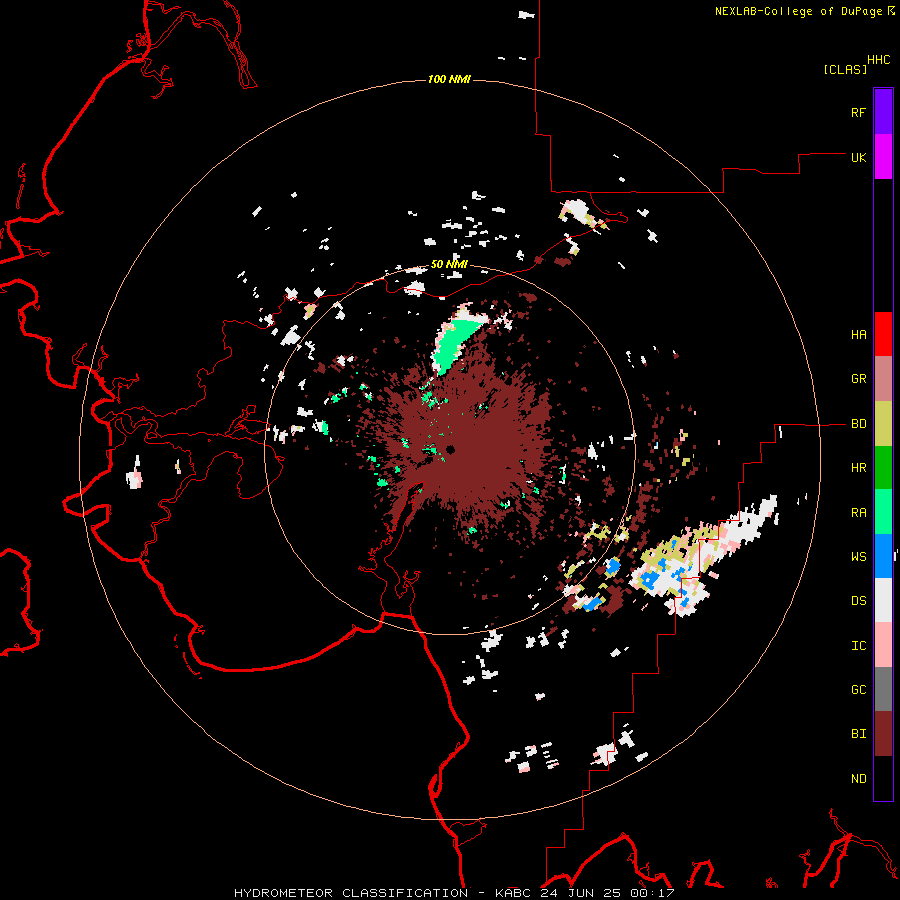Click the 'BD' legend label
The width and height of the screenshot is (900, 900).
click(x=858, y=424)
